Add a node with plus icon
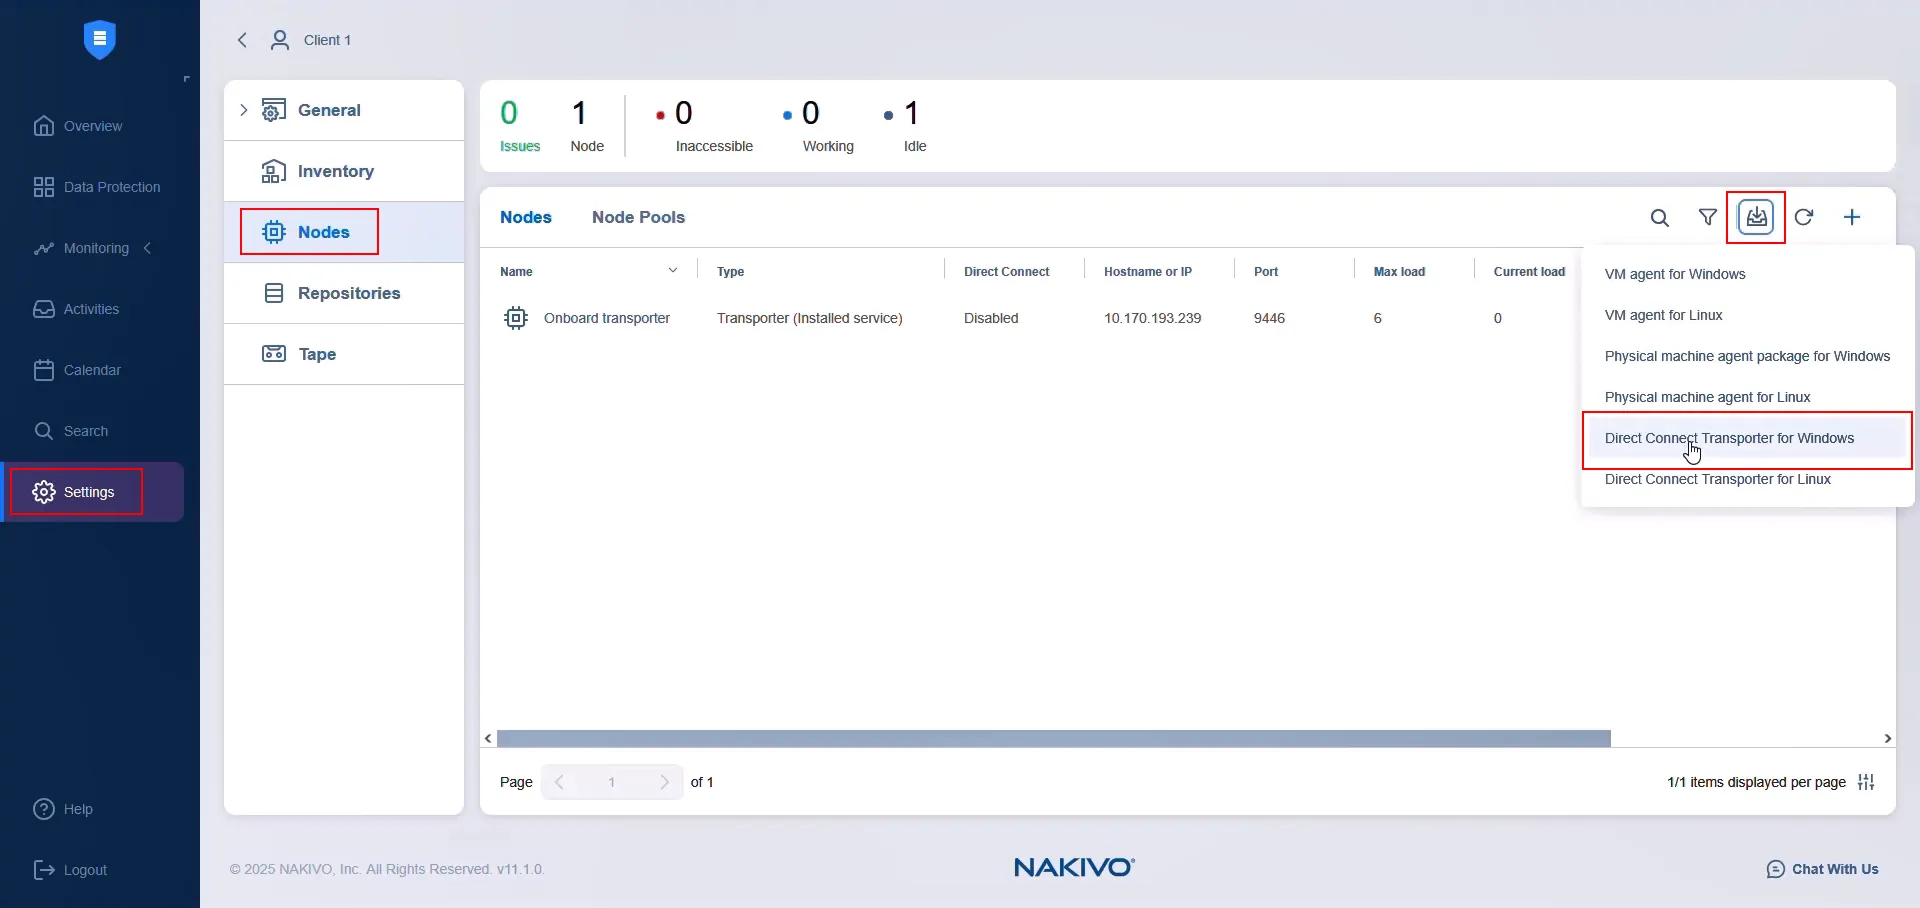1920x908 pixels. [x=1852, y=217]
